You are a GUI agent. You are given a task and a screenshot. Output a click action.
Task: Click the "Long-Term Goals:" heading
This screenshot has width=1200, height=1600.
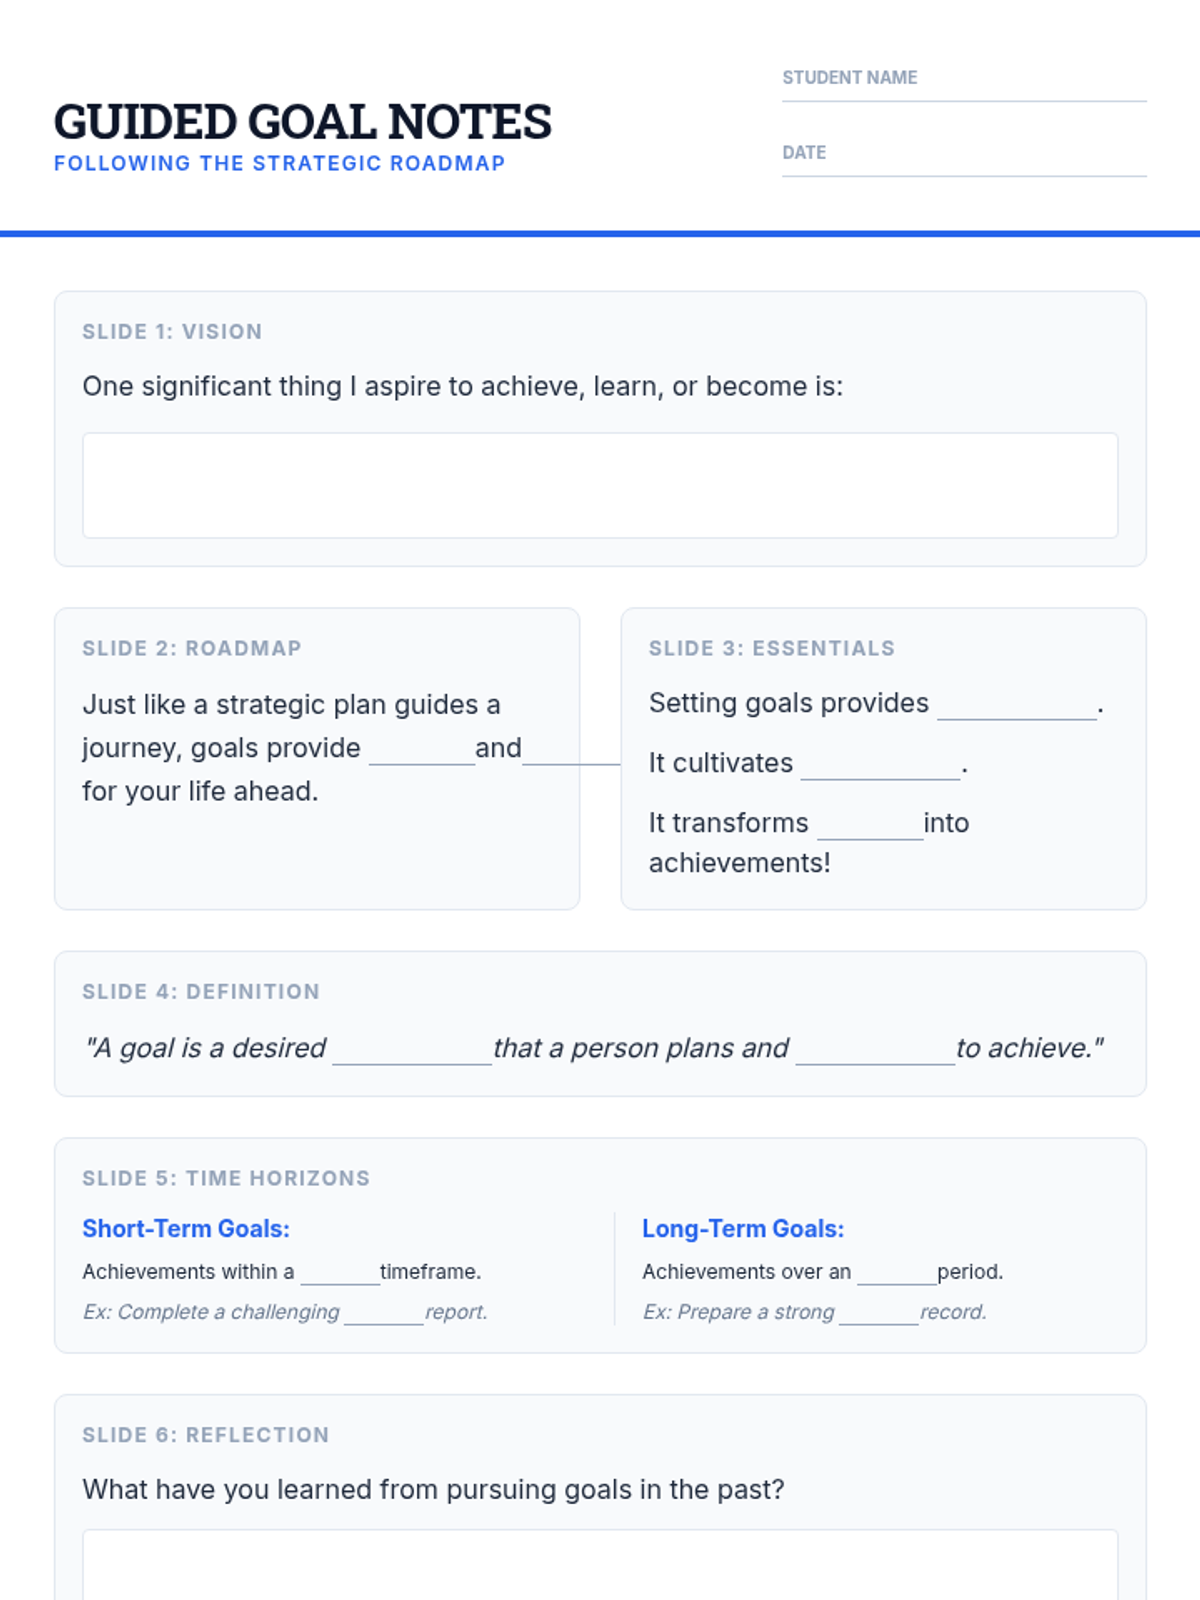pyautogui.click(x=743, y=1229)
